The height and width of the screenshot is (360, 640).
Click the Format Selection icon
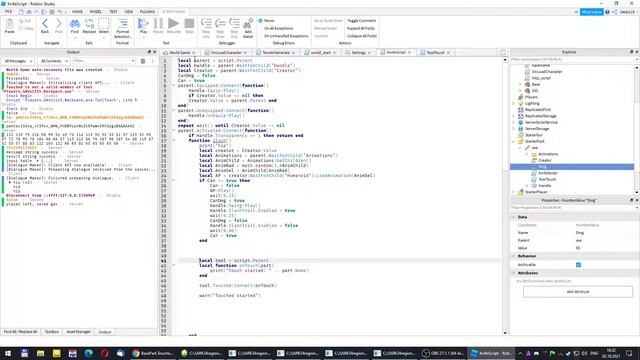point(122,28)
